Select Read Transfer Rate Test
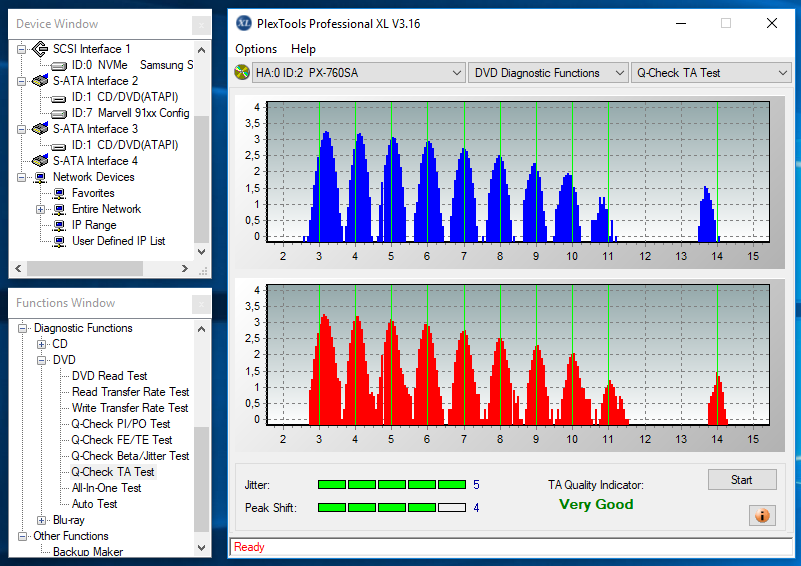 [x=130, y=392]
